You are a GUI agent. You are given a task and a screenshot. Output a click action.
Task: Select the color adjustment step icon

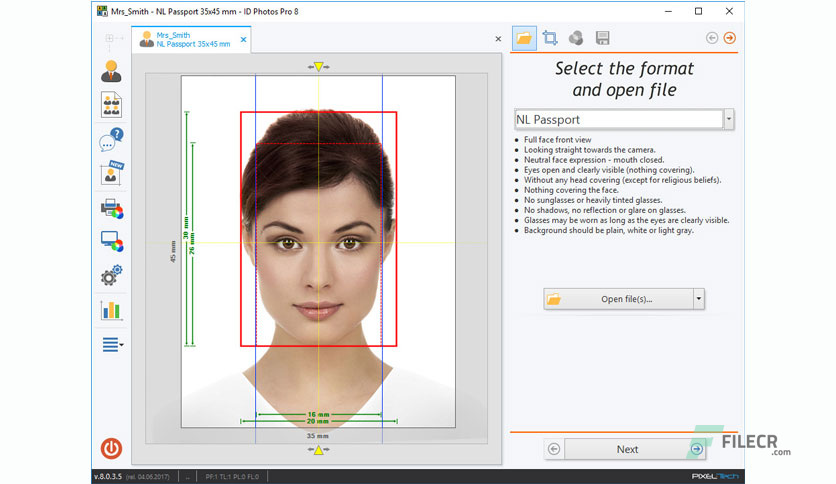576,38
